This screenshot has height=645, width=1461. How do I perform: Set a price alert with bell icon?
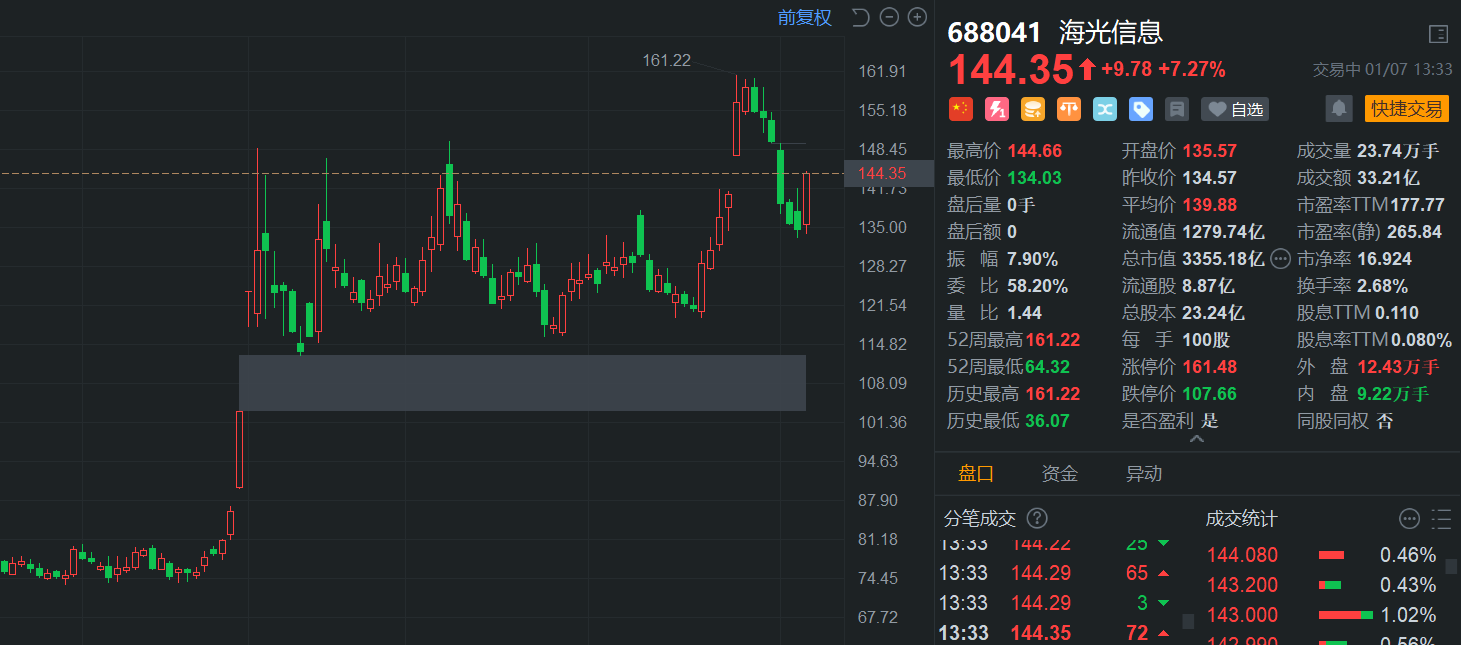[1340, 108]
